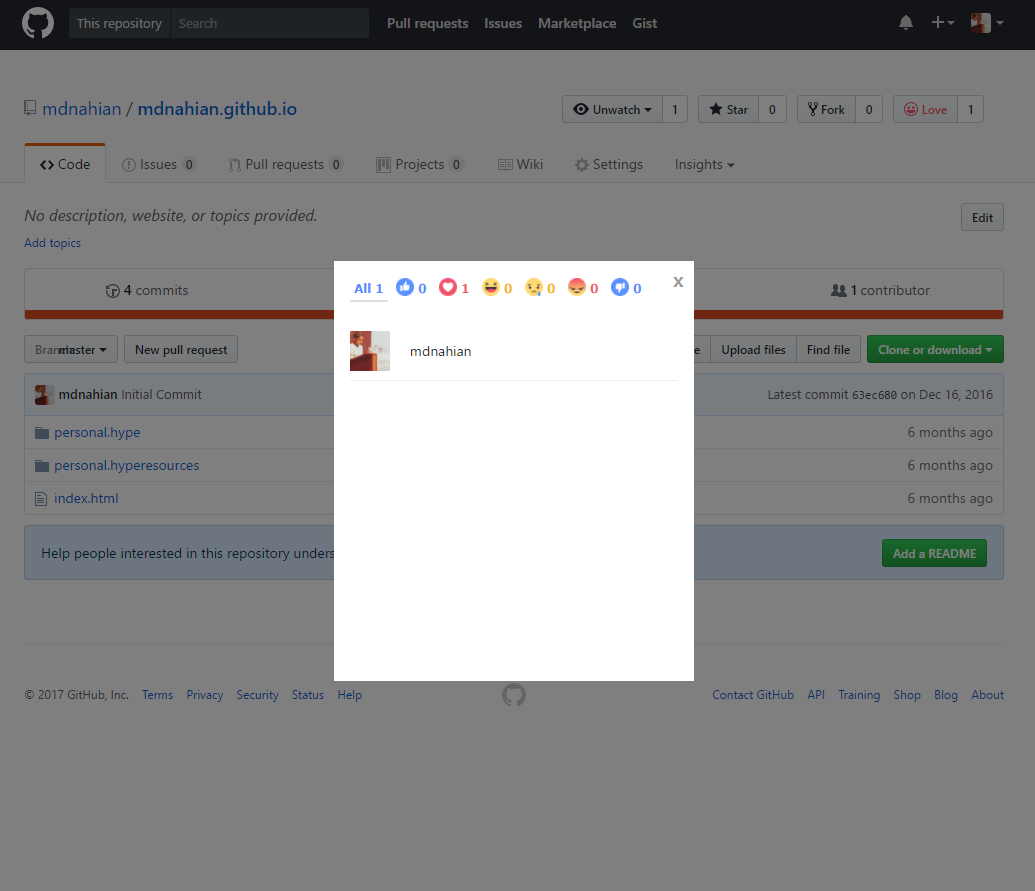Open the footer Security link
1035x891 pixels.
[257, 695]
